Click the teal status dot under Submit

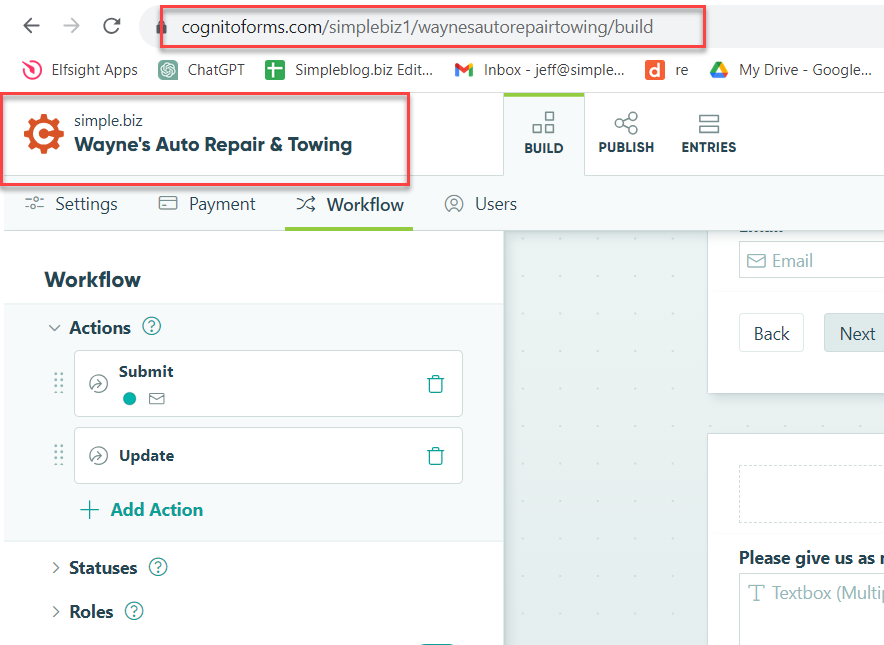129,399
